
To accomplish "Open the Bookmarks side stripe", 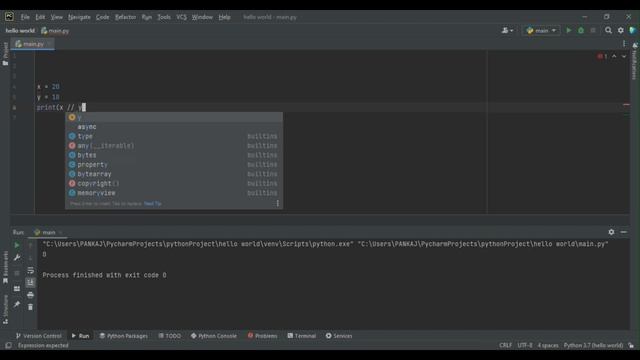I will (x=5, y=267).
